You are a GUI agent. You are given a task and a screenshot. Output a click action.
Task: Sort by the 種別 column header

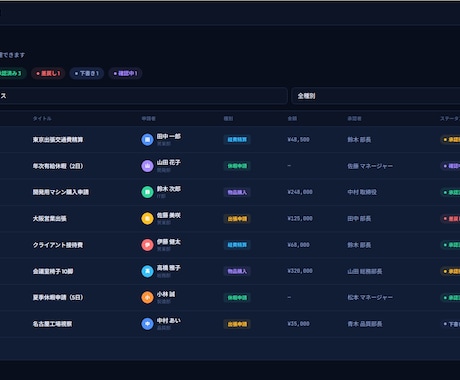[x=228, y=119]
